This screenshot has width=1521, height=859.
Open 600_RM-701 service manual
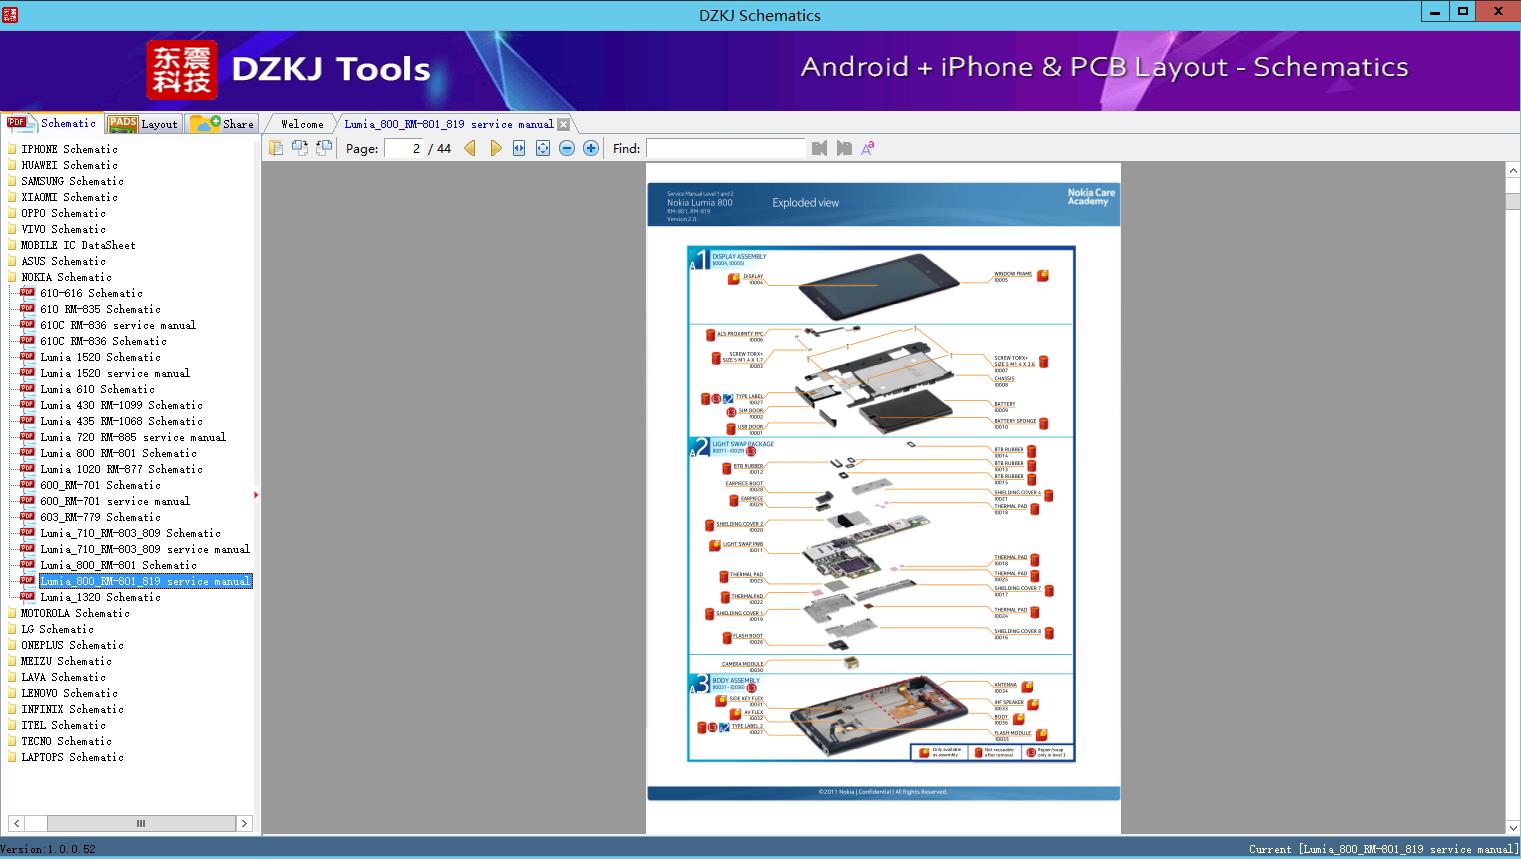(115, 501)
